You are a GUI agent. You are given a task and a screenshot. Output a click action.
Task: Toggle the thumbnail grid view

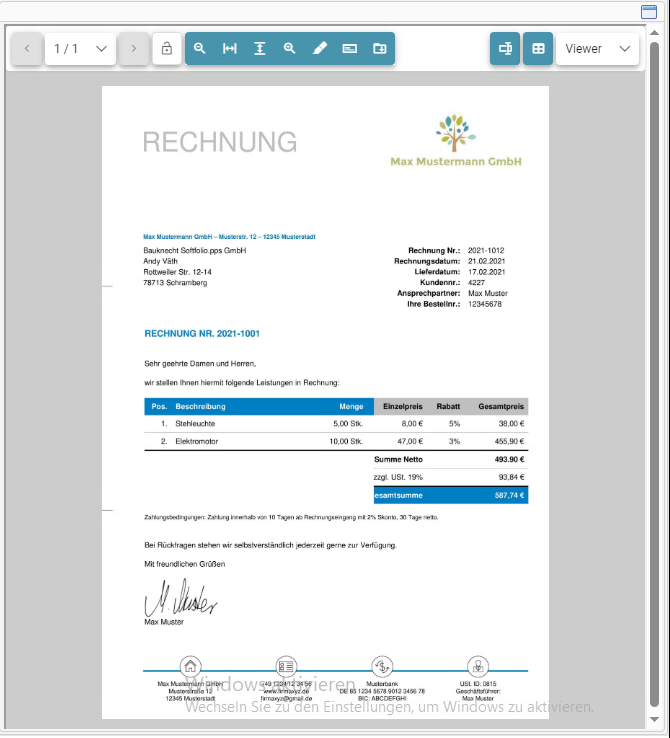pyautogui.click(x=538, y=48)
